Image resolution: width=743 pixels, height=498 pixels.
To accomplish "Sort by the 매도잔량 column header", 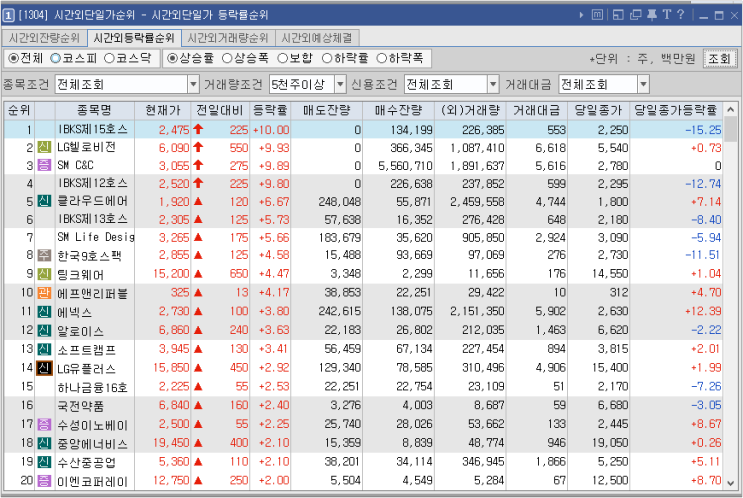I will [326, 110].
